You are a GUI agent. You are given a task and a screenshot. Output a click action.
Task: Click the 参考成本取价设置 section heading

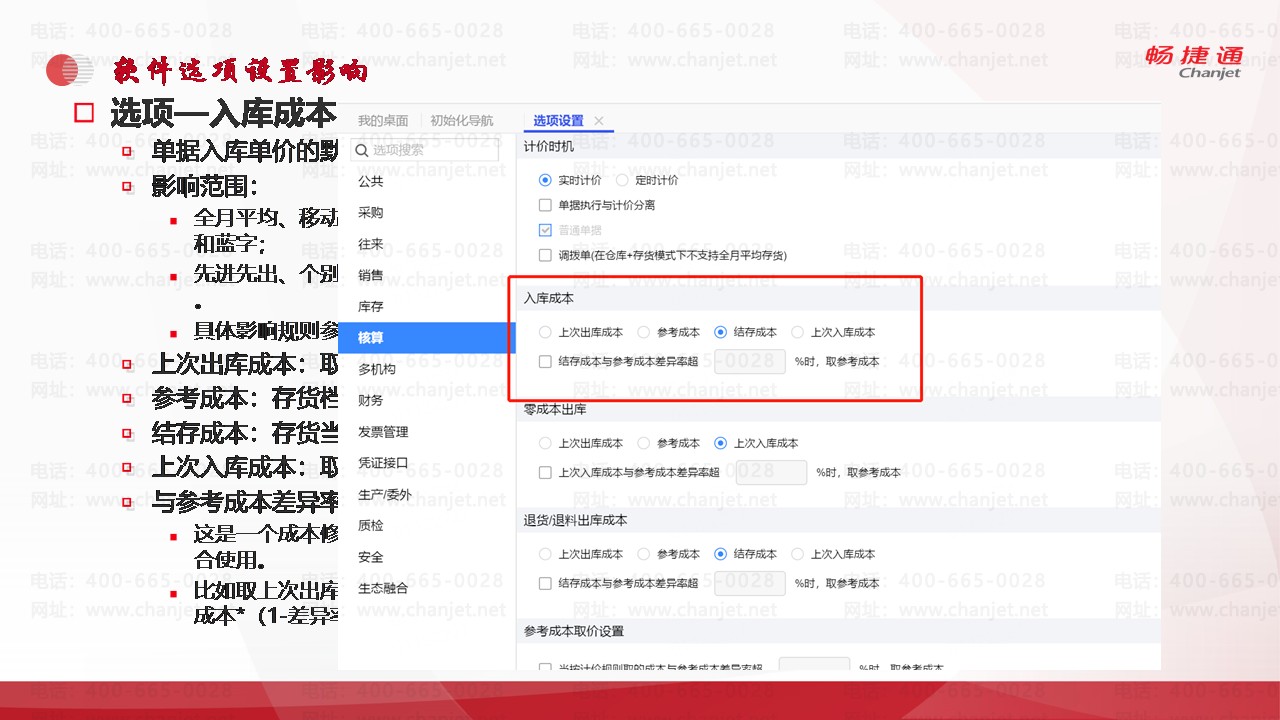tap(574, 631)
